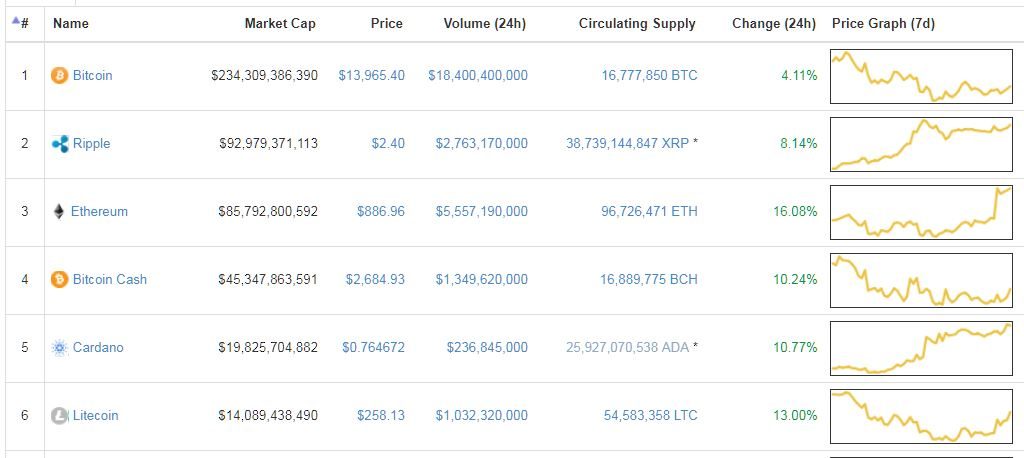Click the Bitcoin Cash logo icon
Viewport: 1024px width, 458px height.
(60, 280)
